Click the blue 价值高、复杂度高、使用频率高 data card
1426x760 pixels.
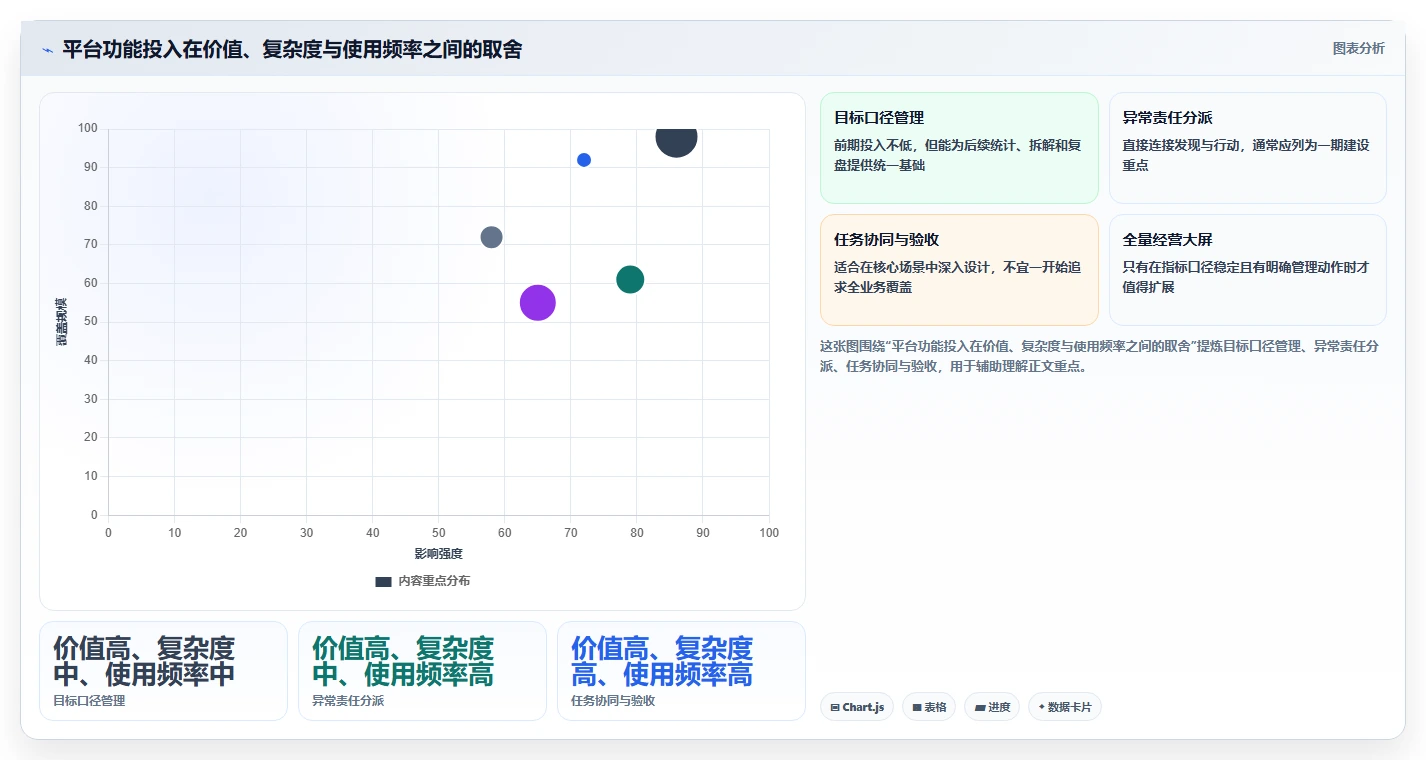tap(681, 671)
